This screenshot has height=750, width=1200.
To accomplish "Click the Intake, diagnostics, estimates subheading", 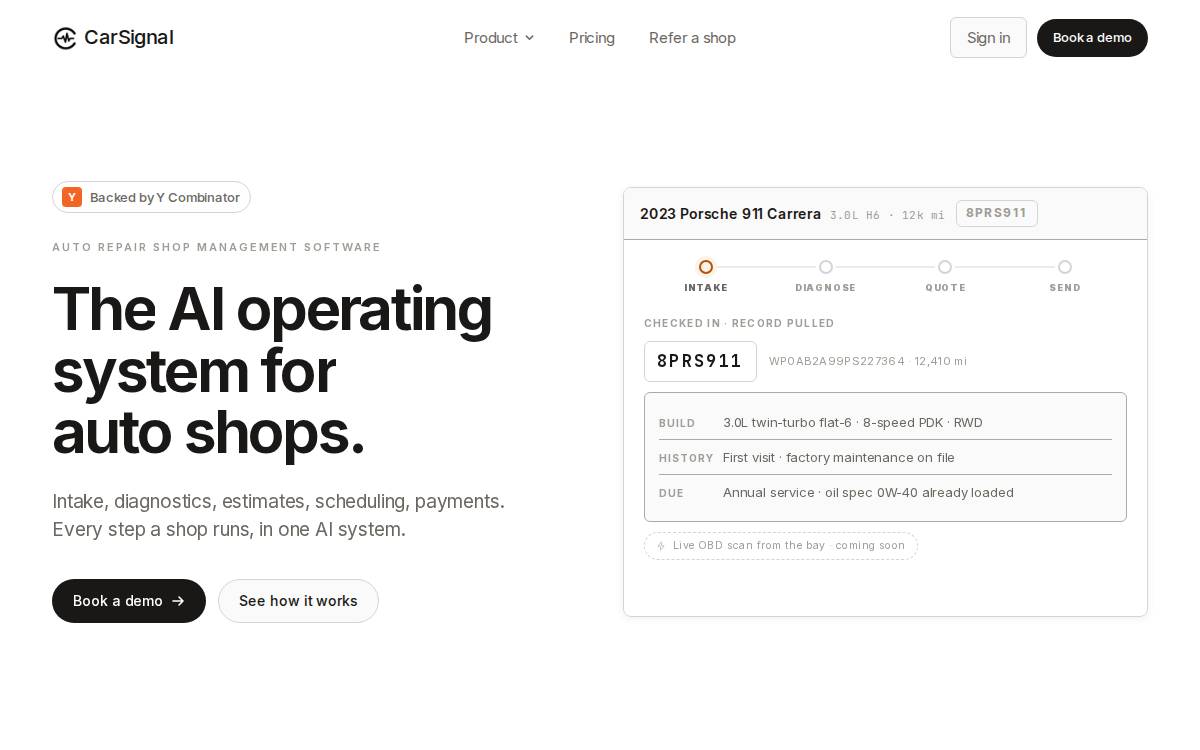I will tap(278, 515).
